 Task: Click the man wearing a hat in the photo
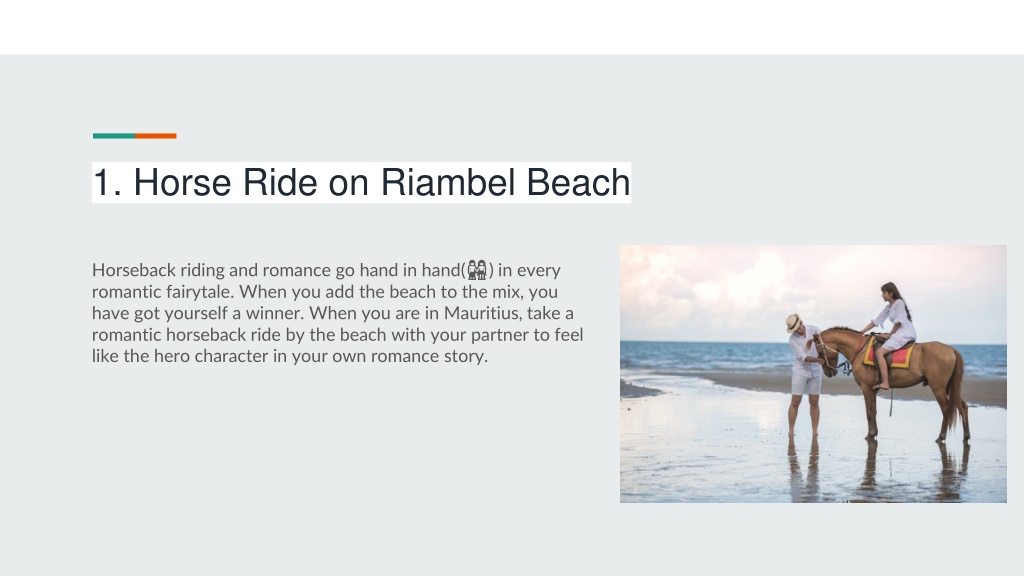point(804,372)
